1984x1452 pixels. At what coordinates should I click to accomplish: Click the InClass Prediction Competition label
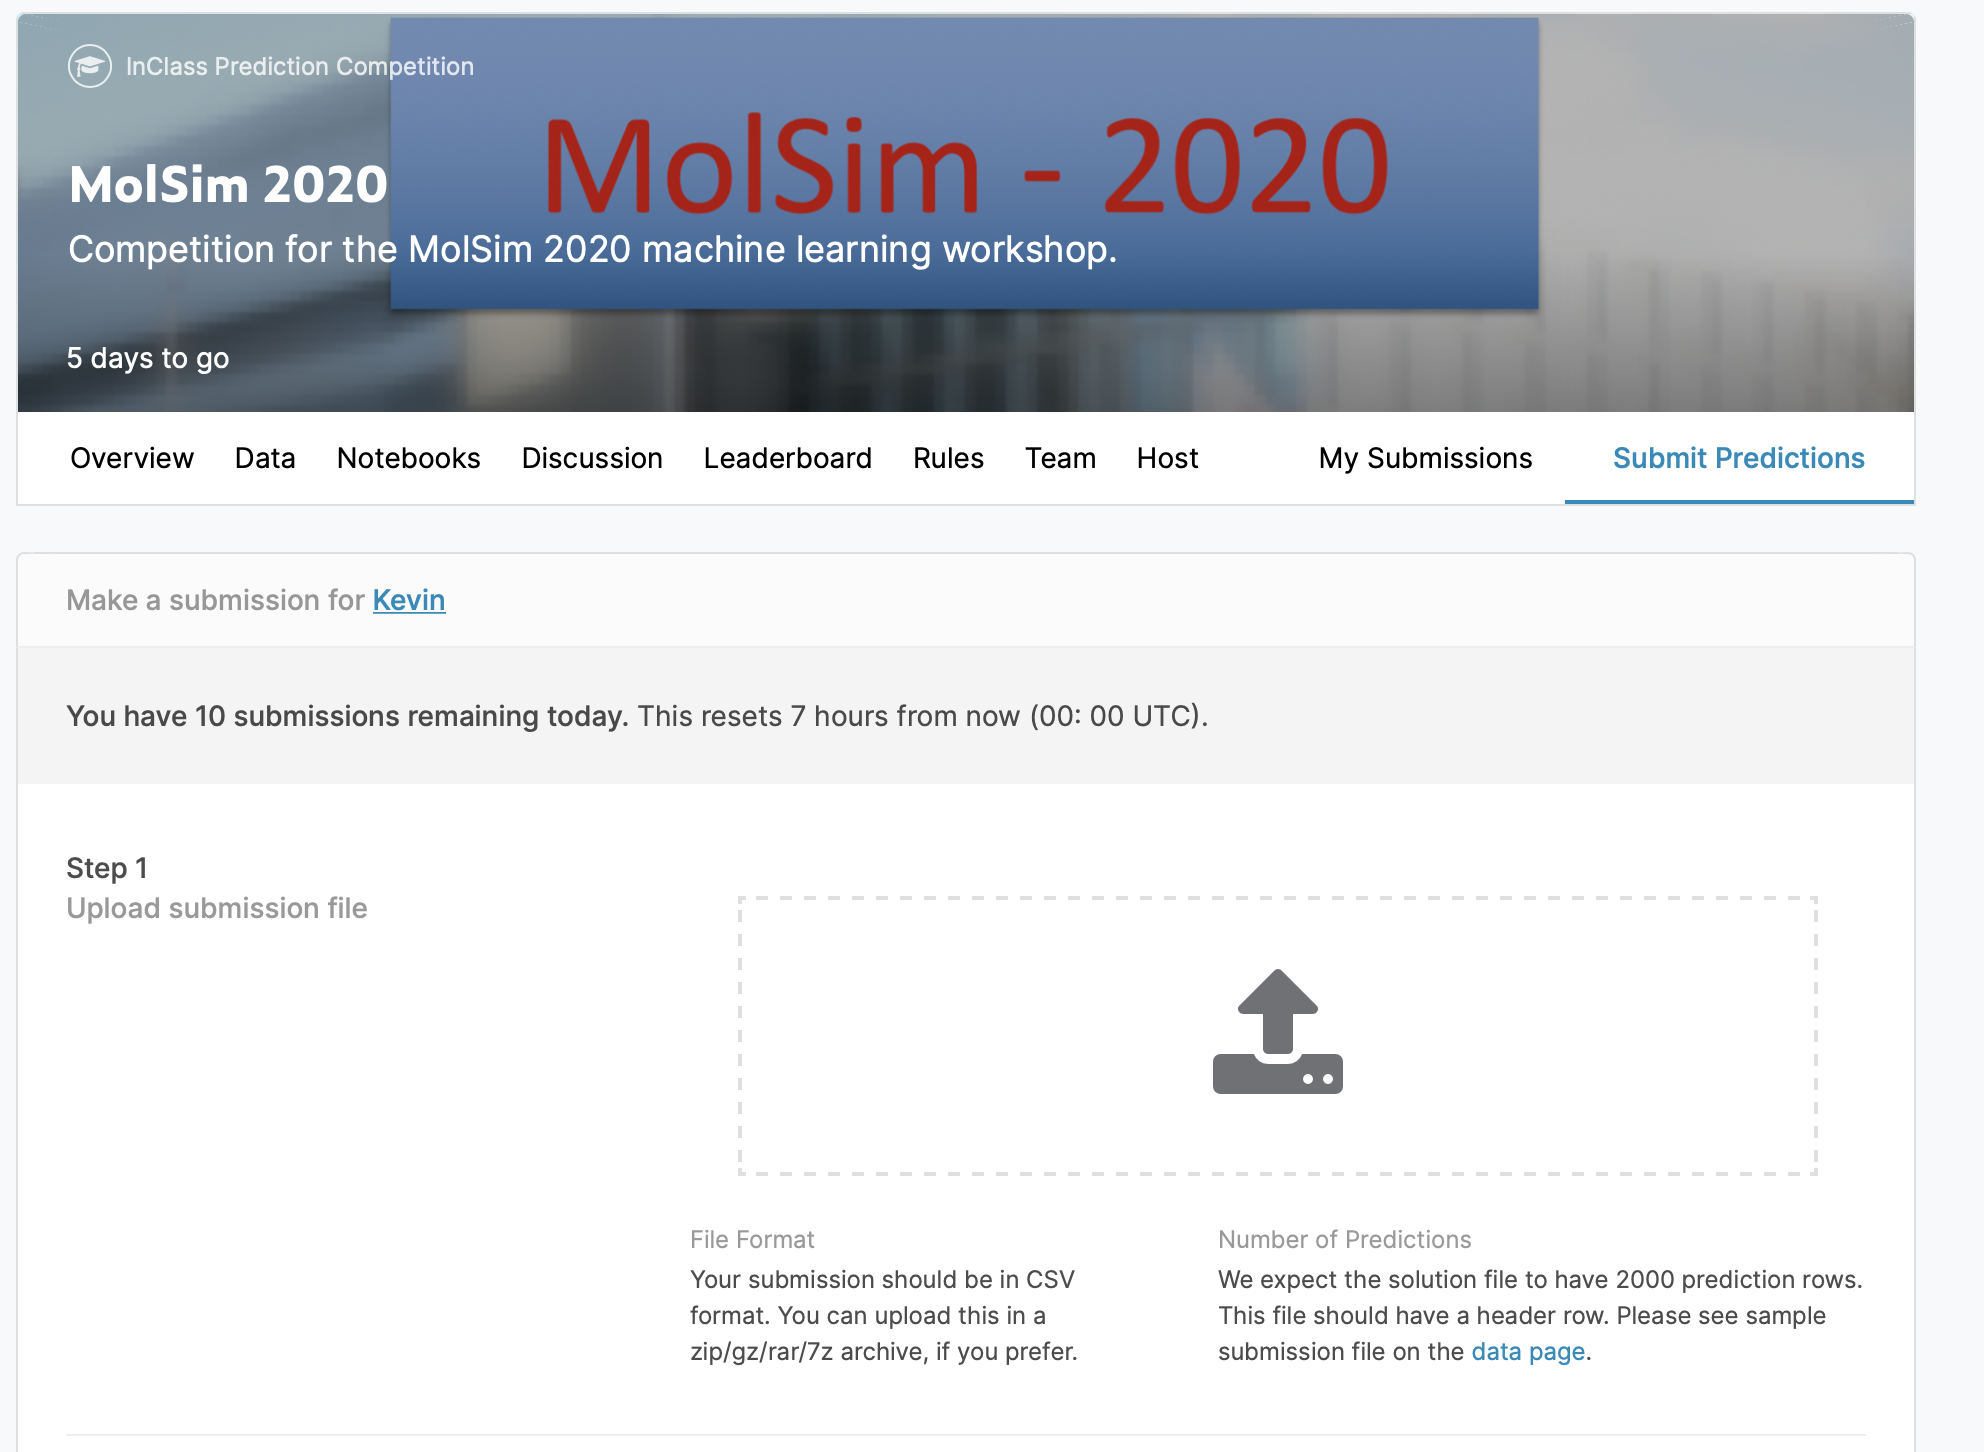(300, 67)
